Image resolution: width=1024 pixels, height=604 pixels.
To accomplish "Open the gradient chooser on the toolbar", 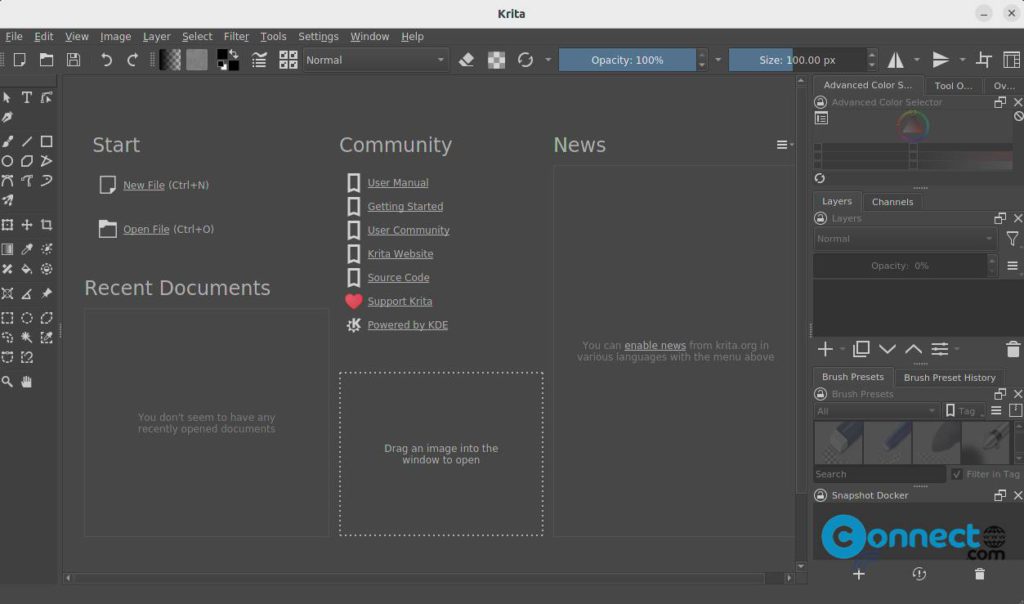I will tap(168, 59).
